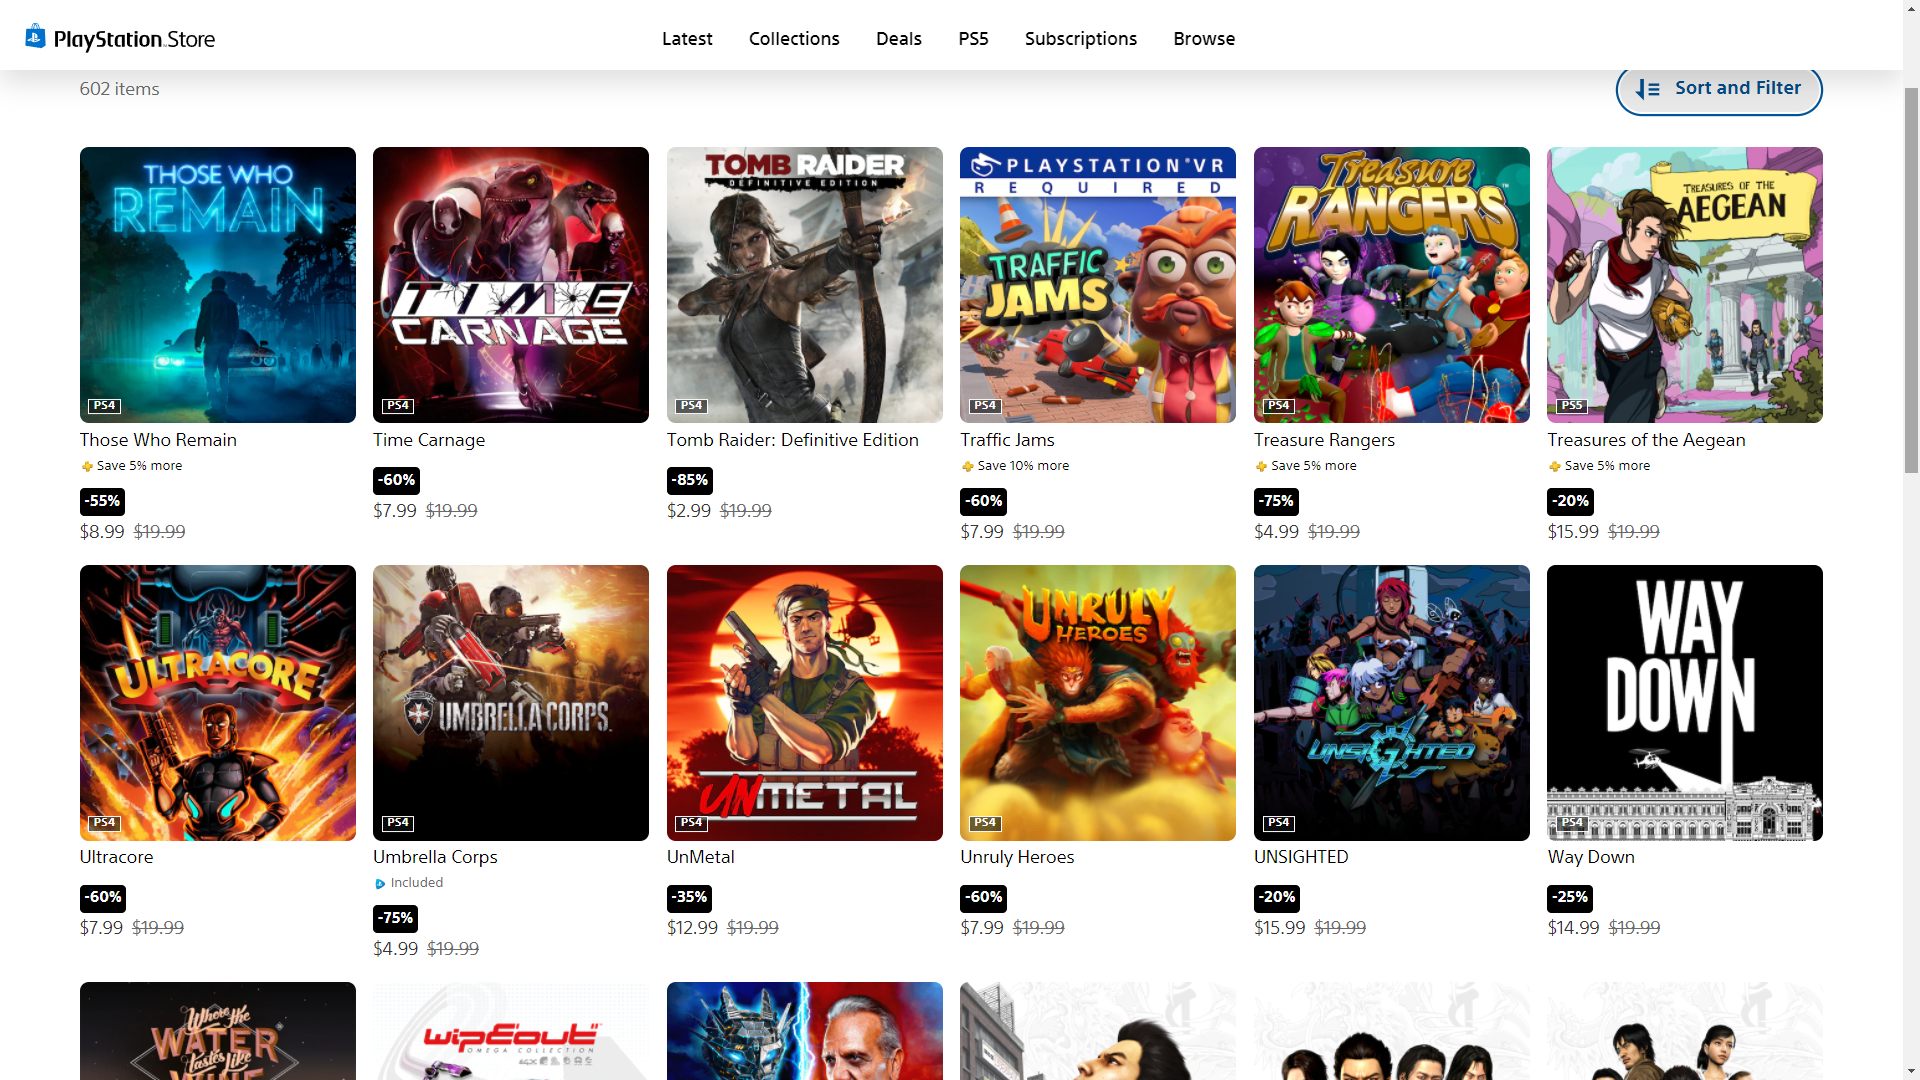Image resolution: width=1920 pixels, height=1080 pixels.
Task: Open the Browse navigation item
Action: 1204,39
